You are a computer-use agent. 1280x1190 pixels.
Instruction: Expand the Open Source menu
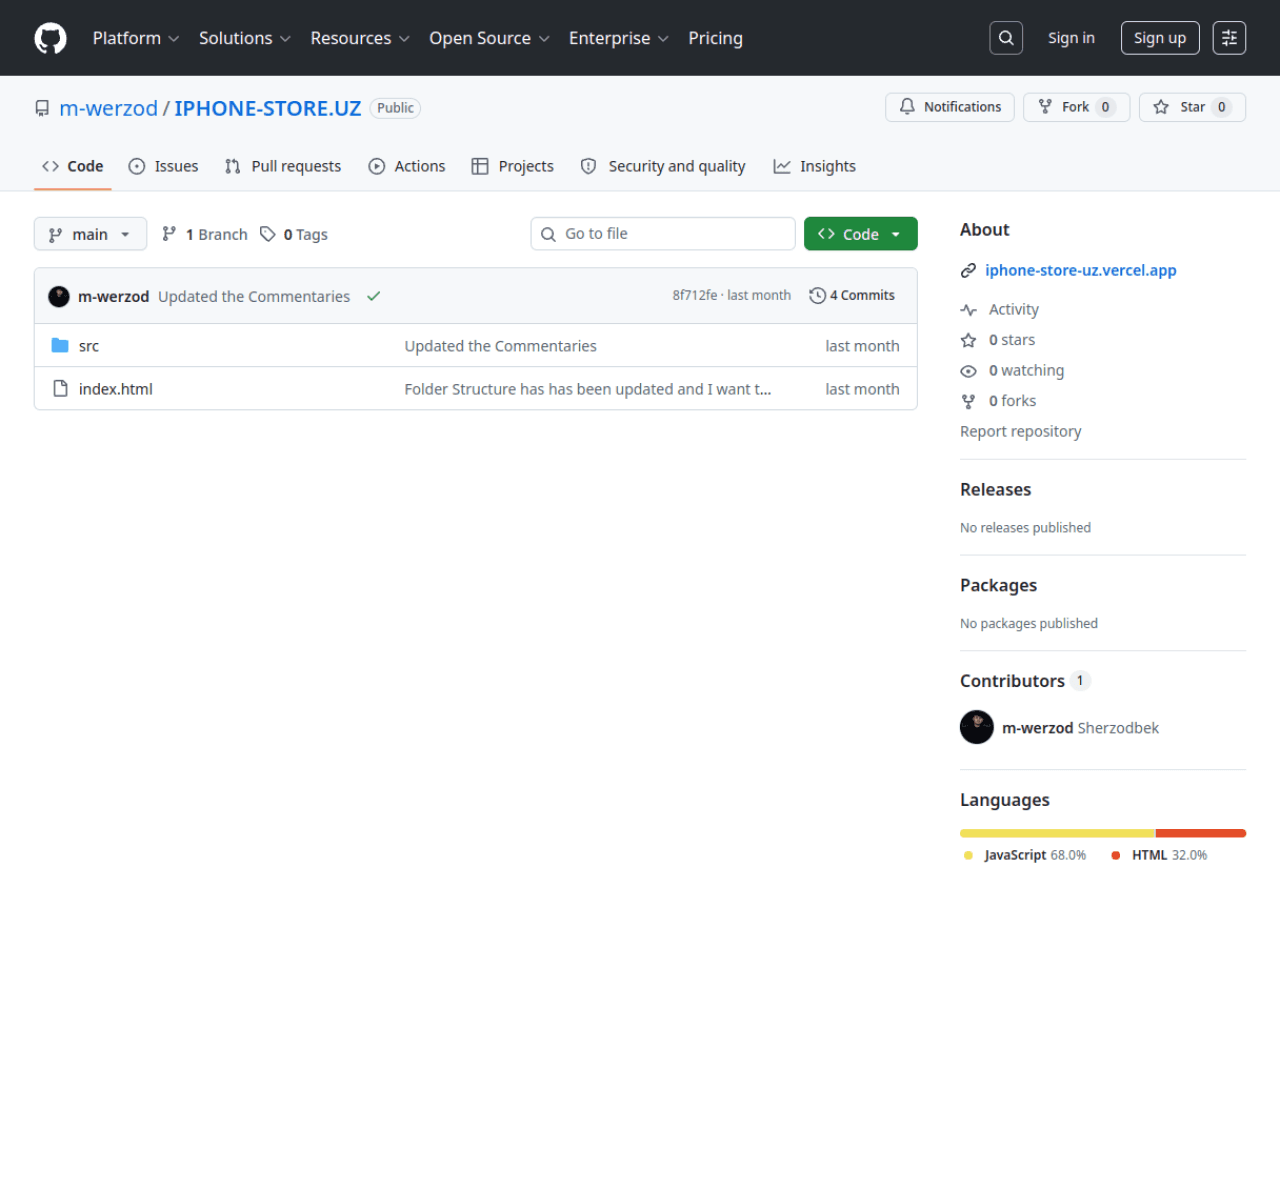(489, 38)
